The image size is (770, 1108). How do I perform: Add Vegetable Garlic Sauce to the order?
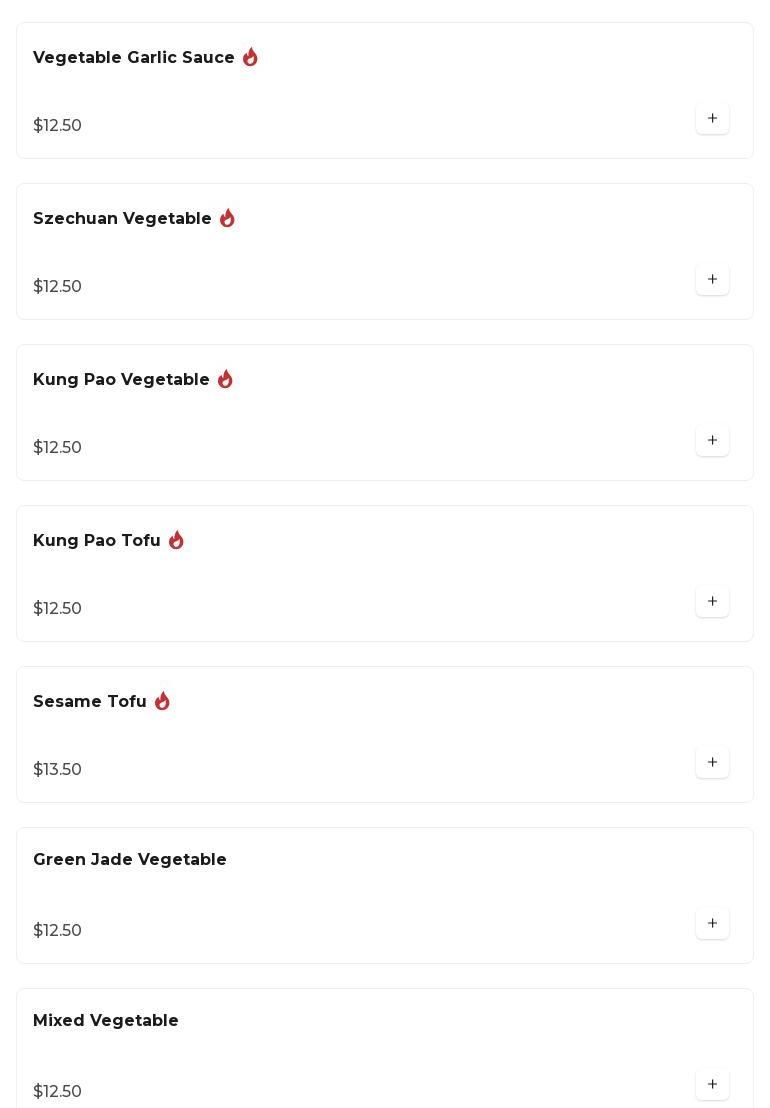coord(712,119)
